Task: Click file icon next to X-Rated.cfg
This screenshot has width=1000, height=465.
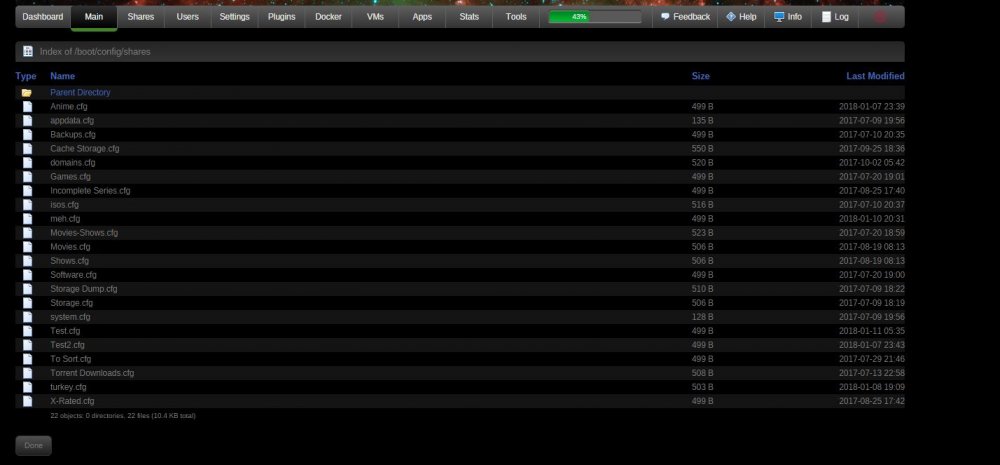Action: click(27, 401)
